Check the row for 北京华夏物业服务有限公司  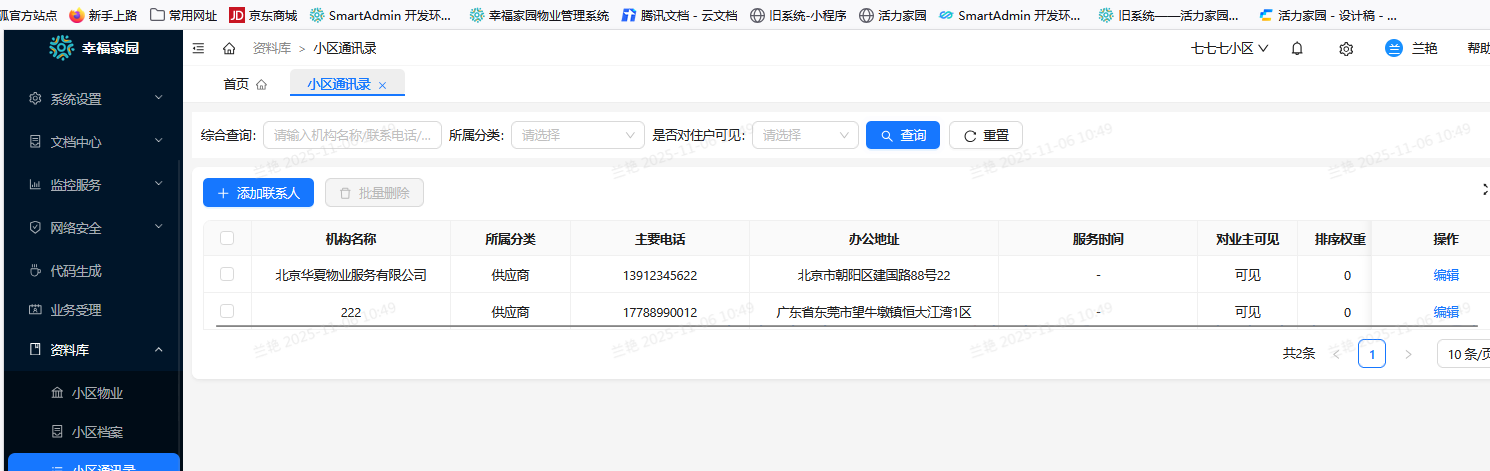227,274
